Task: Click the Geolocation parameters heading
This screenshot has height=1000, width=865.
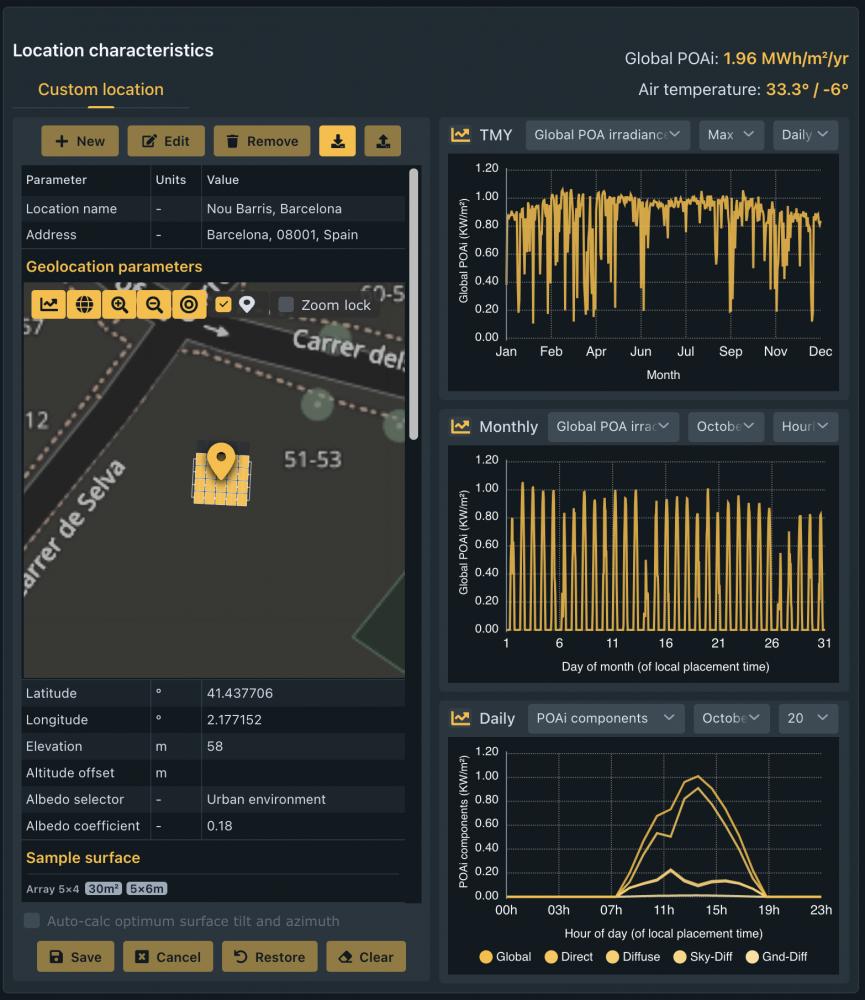Action: coord(114,267)
